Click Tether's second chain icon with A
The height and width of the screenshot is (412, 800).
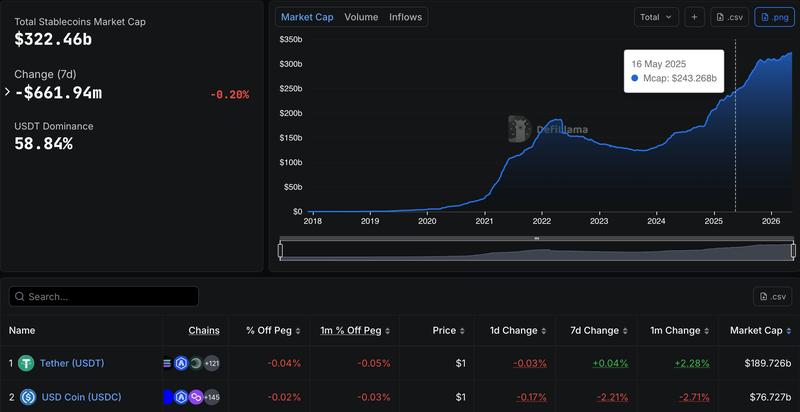coord(181,364)
